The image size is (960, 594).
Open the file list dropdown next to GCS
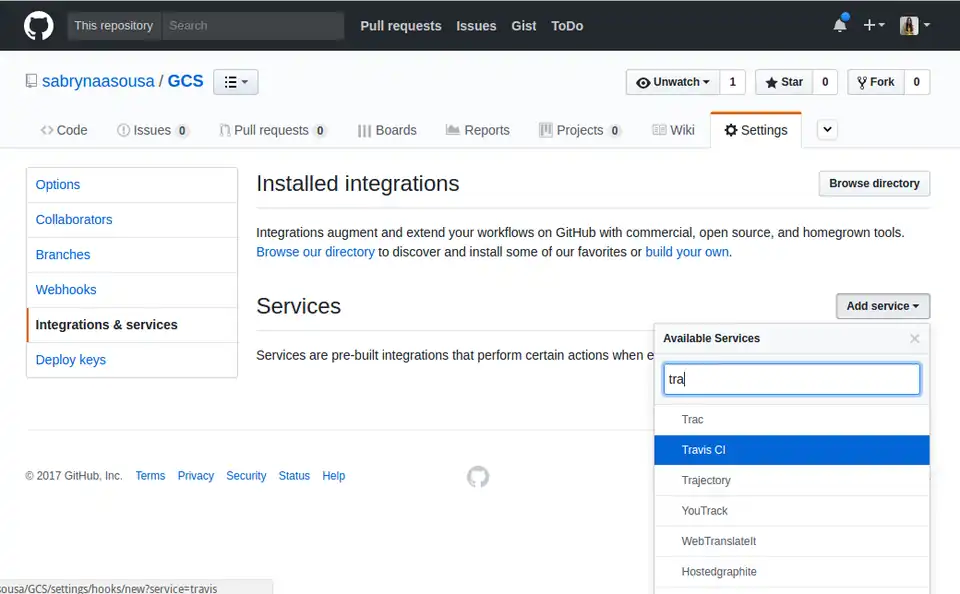pyautogui.click(x=236, y=82)
